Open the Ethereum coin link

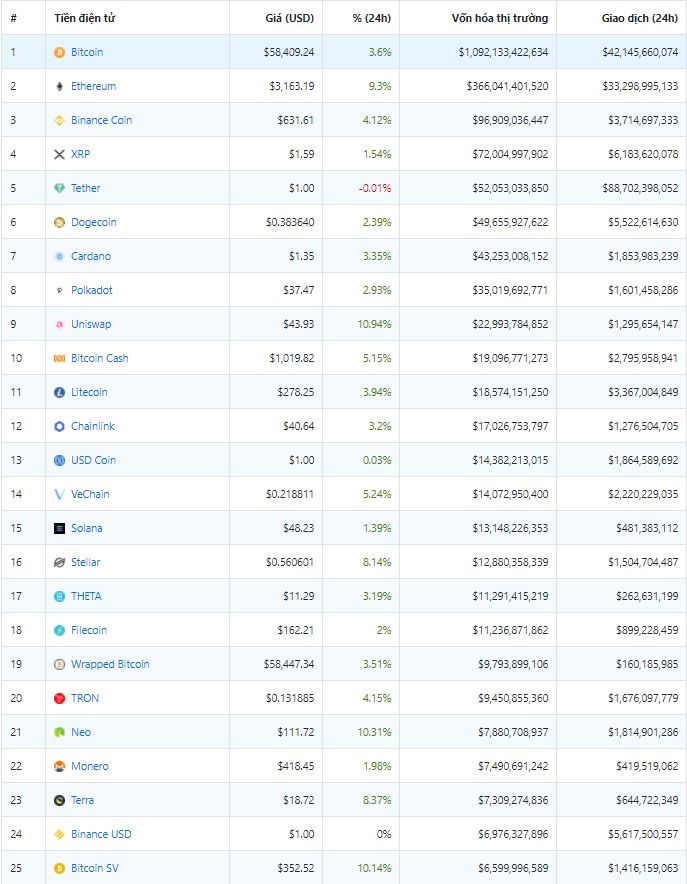click(x=94, y=86)
